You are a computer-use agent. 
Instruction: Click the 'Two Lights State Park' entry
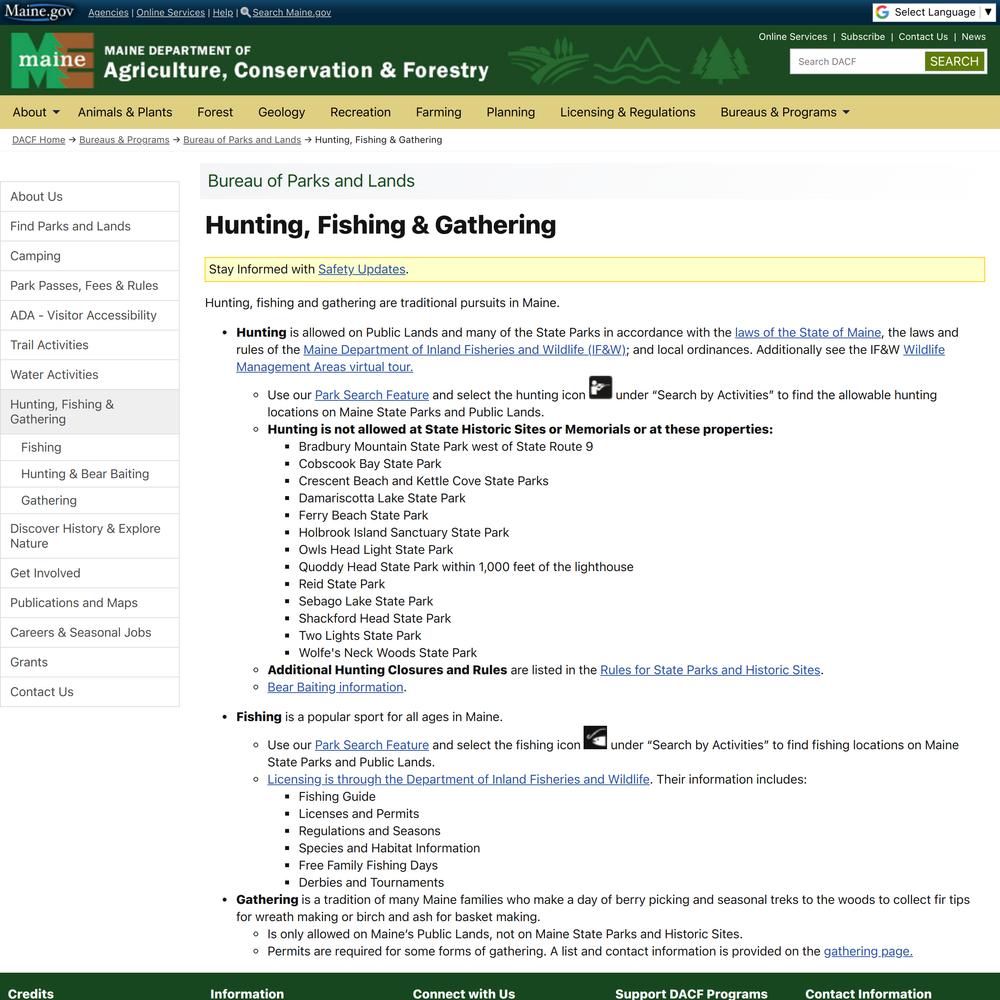point(360,636)
